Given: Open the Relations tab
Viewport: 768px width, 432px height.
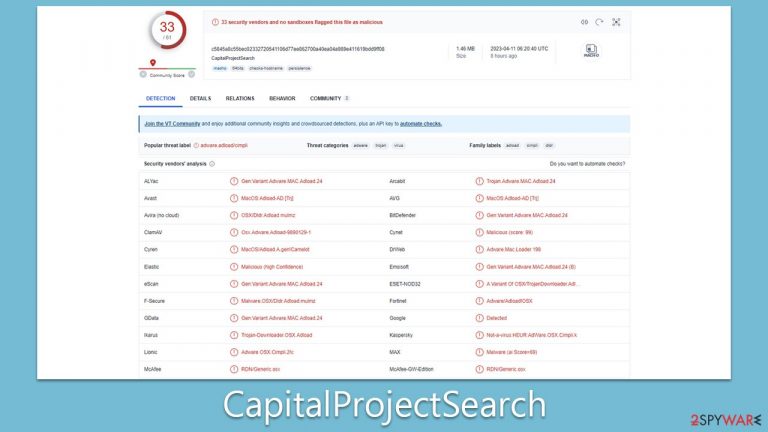Looking at the screenshot, I should tap(240, 98).
